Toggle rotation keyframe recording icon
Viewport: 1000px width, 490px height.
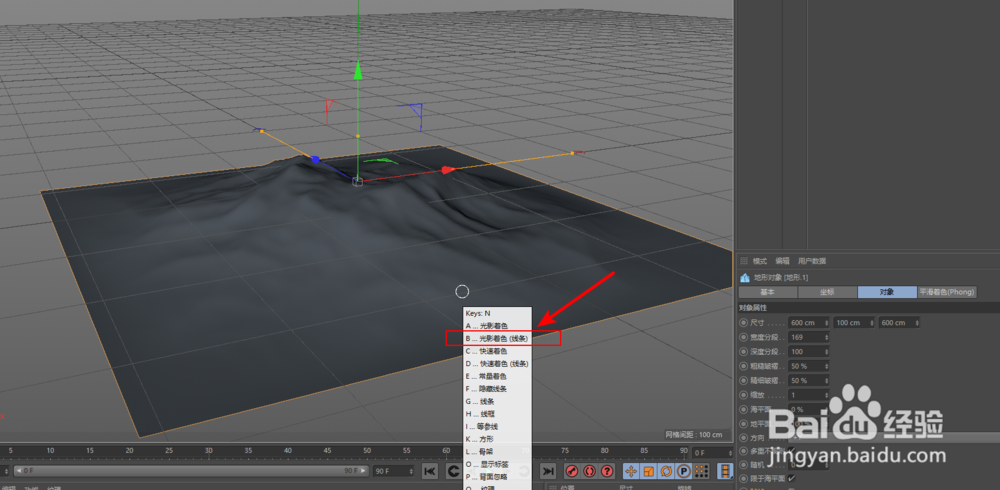[666, 471]
